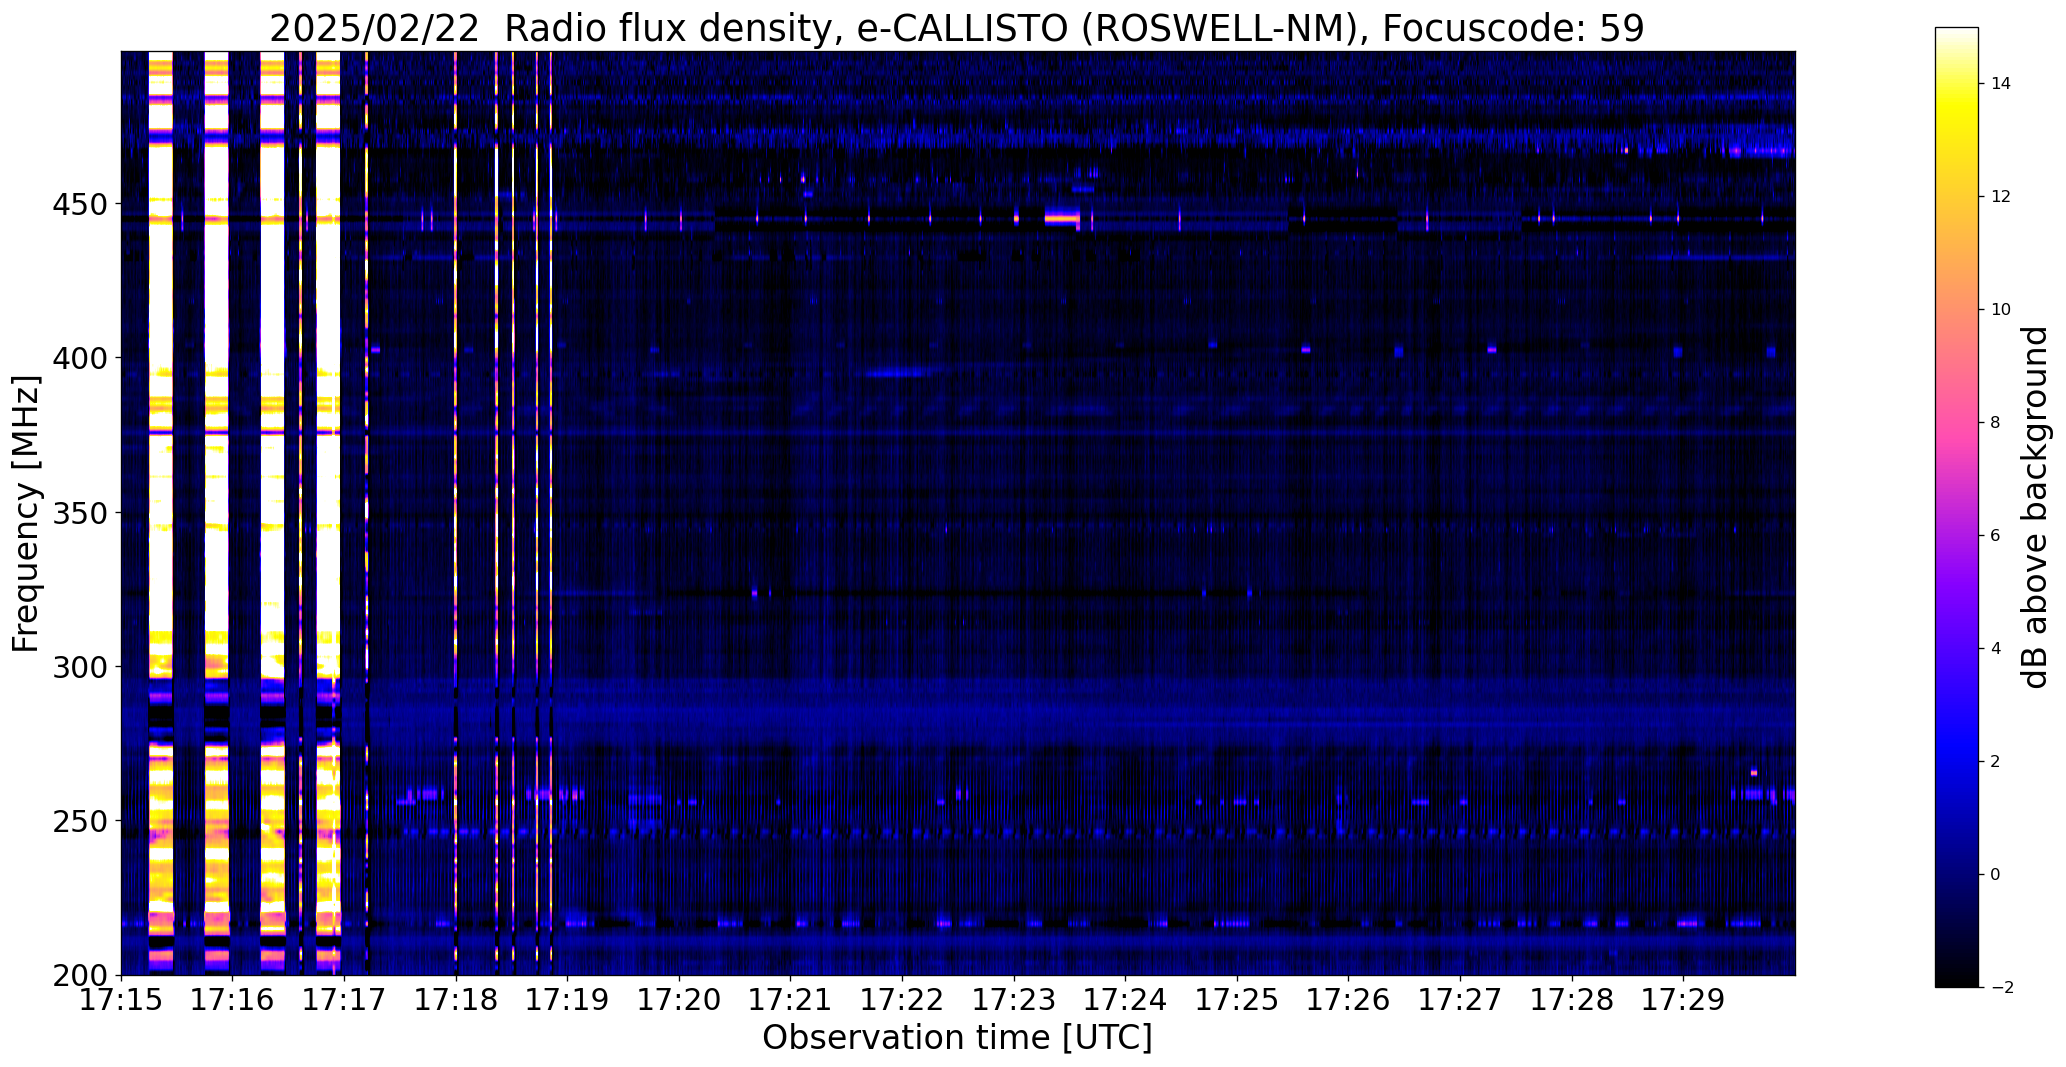The width and height of the screenshot is (2066, 1067).
Task: Click the 17:18 time tick label
Action: (x=456, y=1000)
